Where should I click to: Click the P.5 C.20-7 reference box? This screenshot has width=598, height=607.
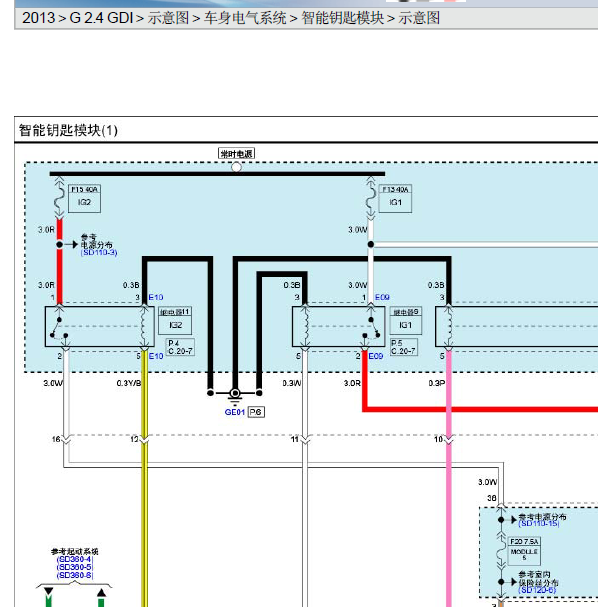click(403, 347)
